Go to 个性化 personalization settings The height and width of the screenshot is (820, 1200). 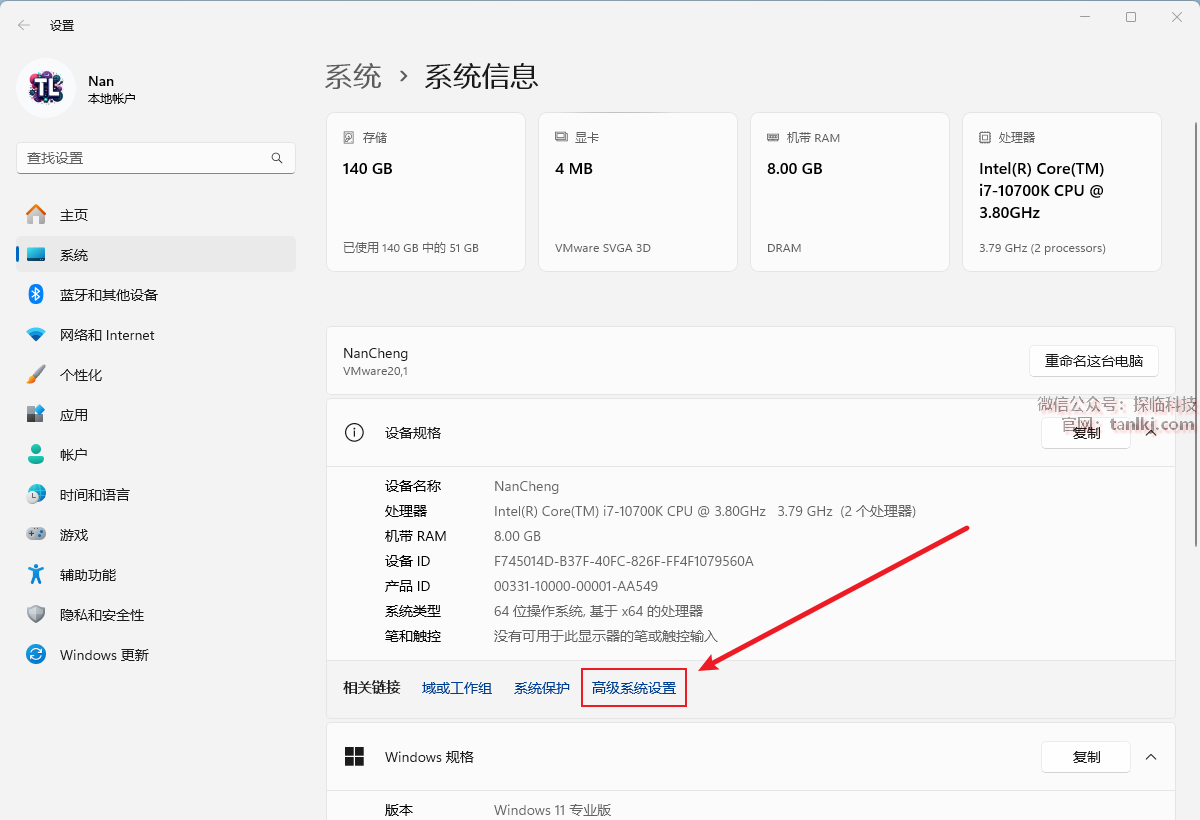80,375
